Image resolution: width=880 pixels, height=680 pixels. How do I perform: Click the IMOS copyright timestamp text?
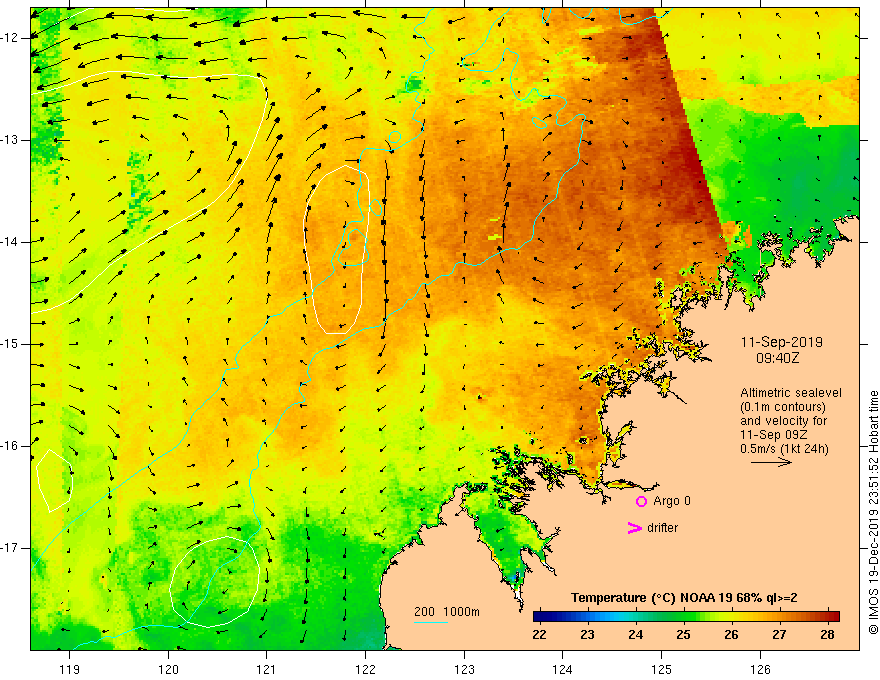point(873,512)
